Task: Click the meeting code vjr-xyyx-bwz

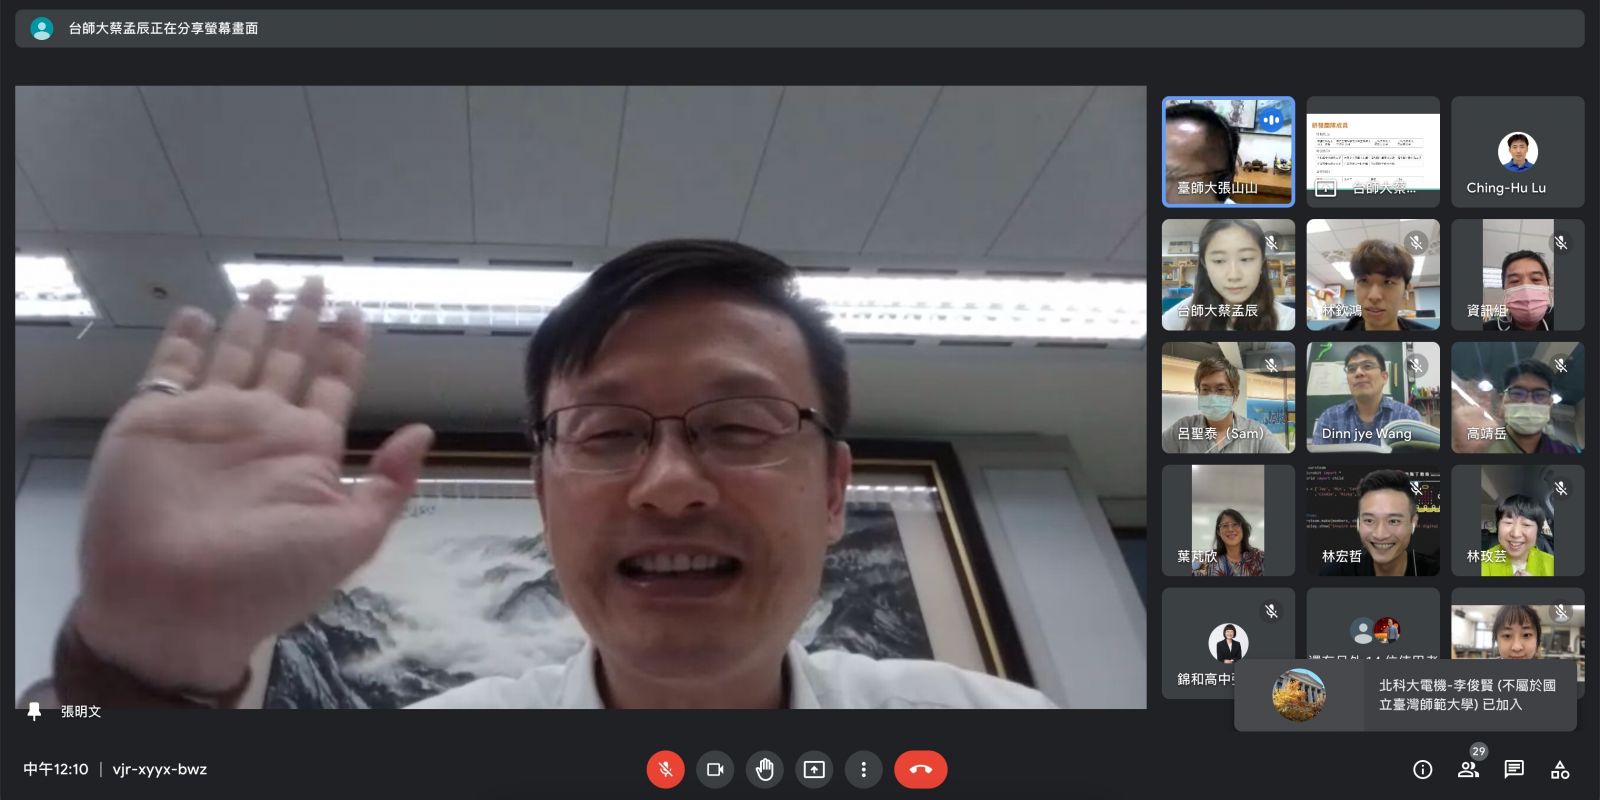Action: [x=160, y=769]
